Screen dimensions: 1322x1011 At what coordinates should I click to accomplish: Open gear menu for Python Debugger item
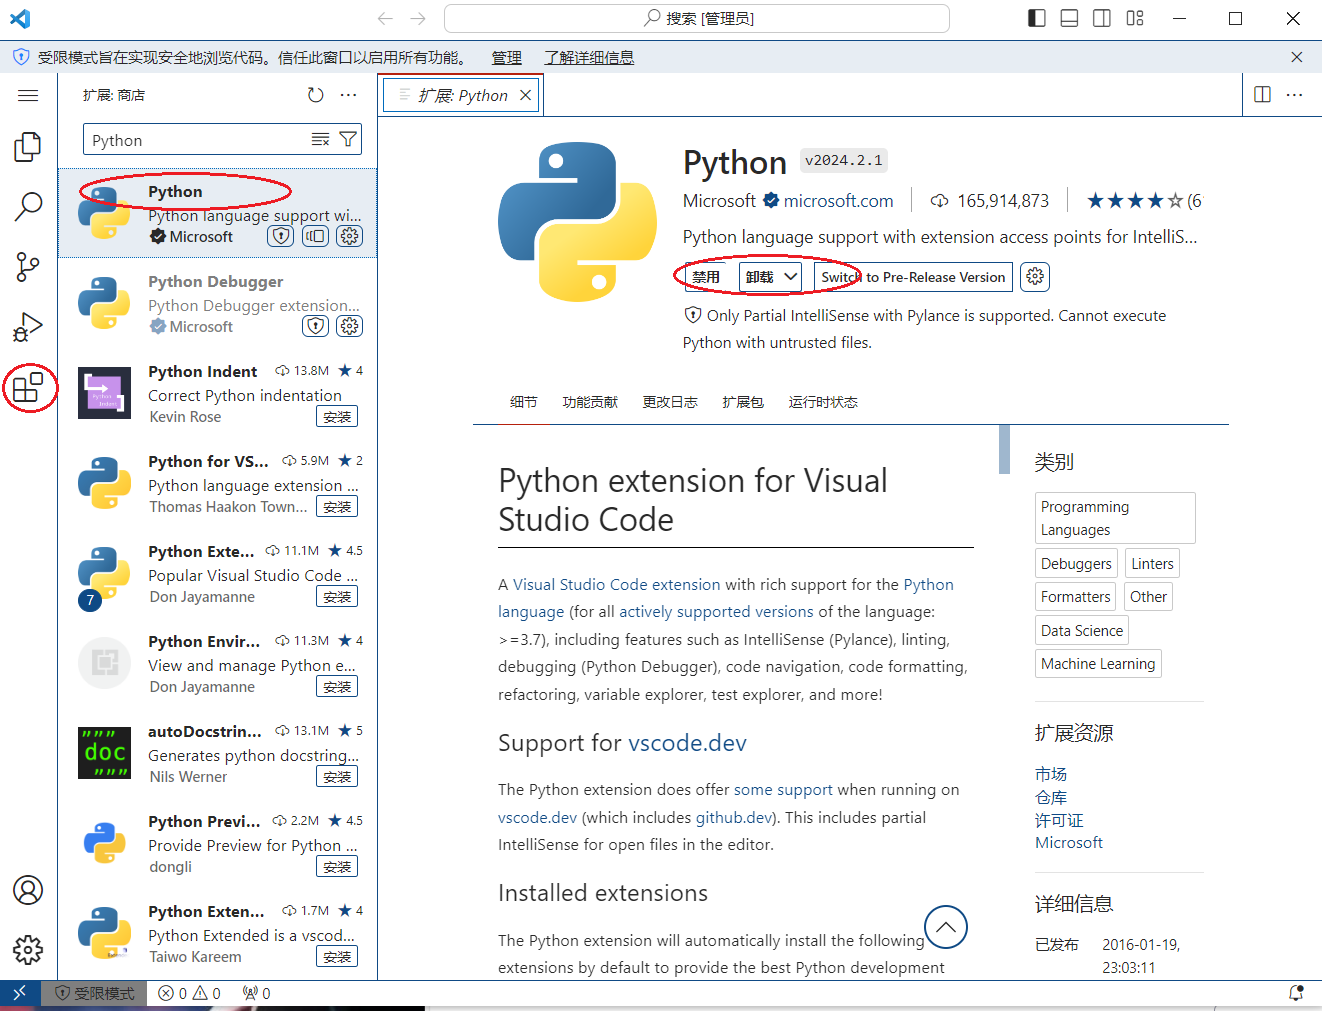click(x=349, y=326)
